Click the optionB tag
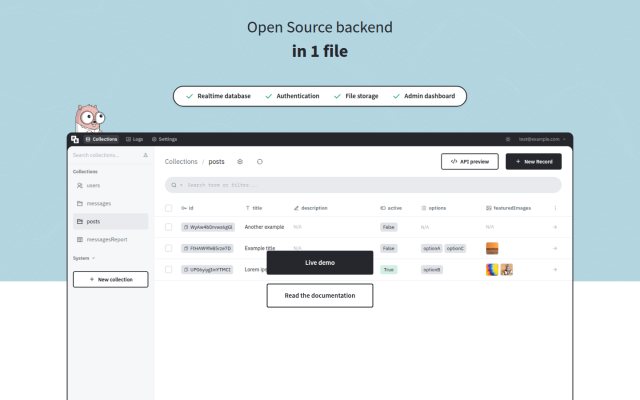Viewport: 640px width, 400px height. pos(431,269)
